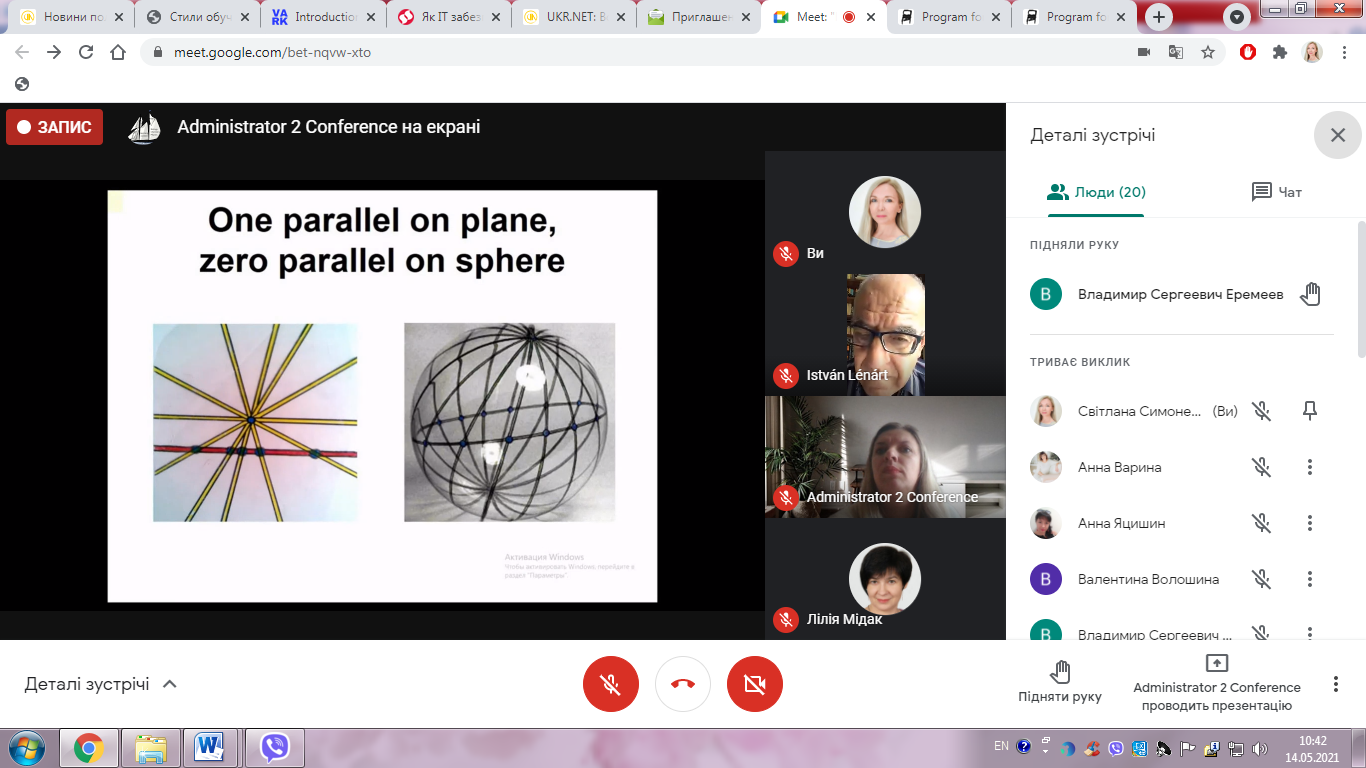Go back to the previous page

coord(22,52)
